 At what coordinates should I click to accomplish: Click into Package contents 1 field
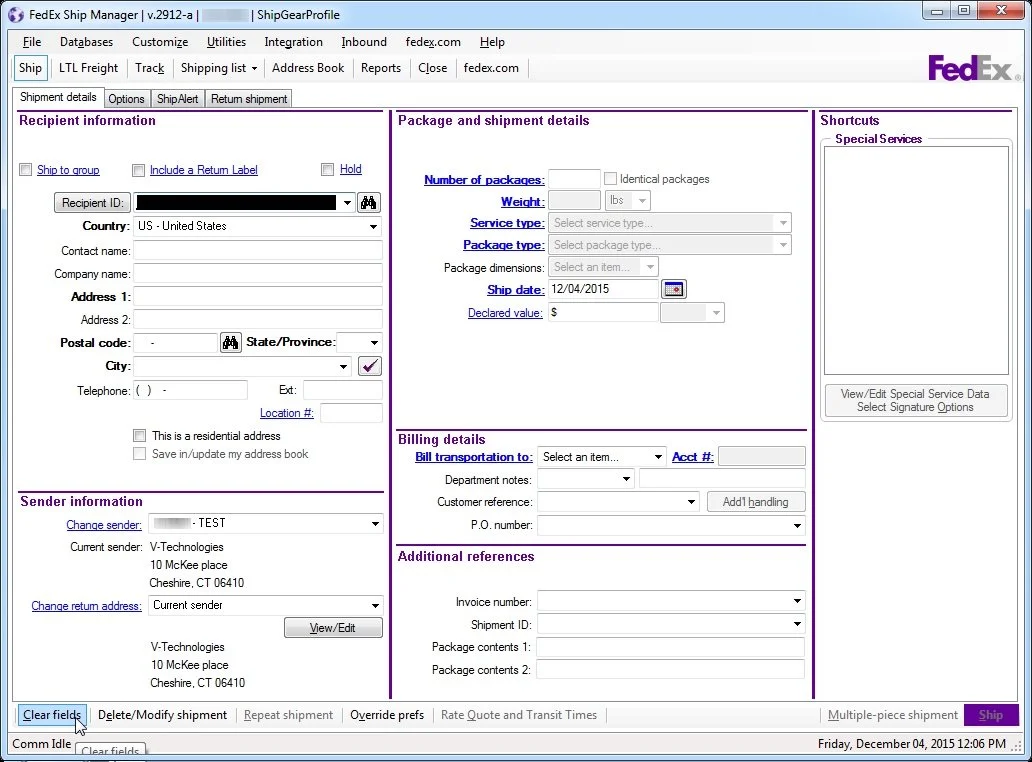coord(671,648)
